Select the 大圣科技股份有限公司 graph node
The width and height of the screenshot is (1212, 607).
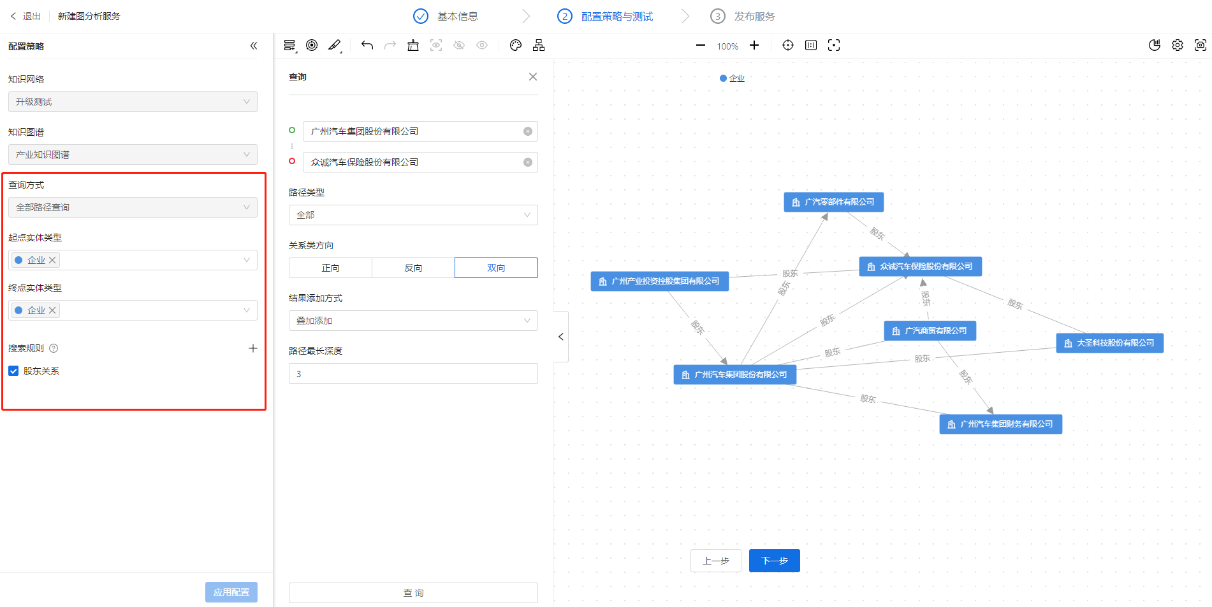pyautogui.click(x=1110, y=343)
